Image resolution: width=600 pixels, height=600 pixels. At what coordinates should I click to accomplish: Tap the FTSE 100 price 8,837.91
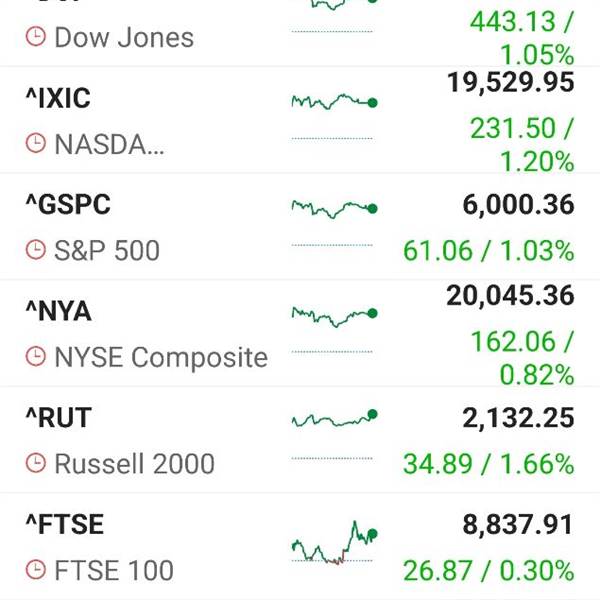tap(518, 525)
